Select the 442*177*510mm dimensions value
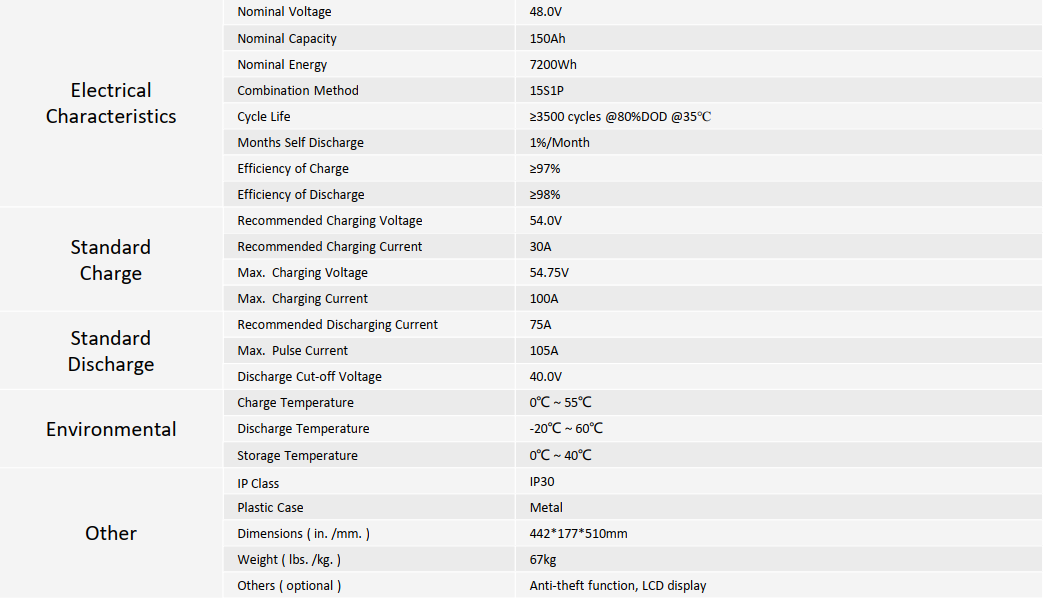Image resolution: width=1044 pixels, height=604 pixels. tap(579, 533)
